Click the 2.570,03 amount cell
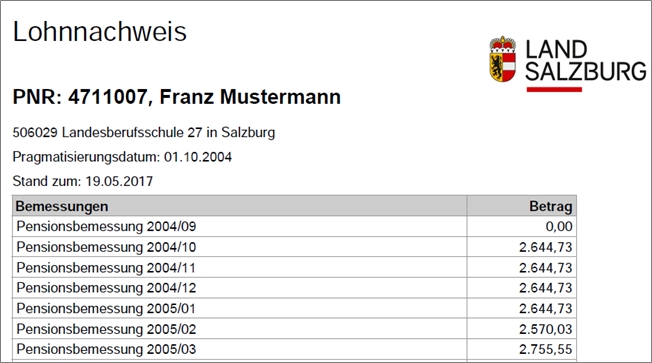Viewport: 652px width, 363px height. pos(522,329)
